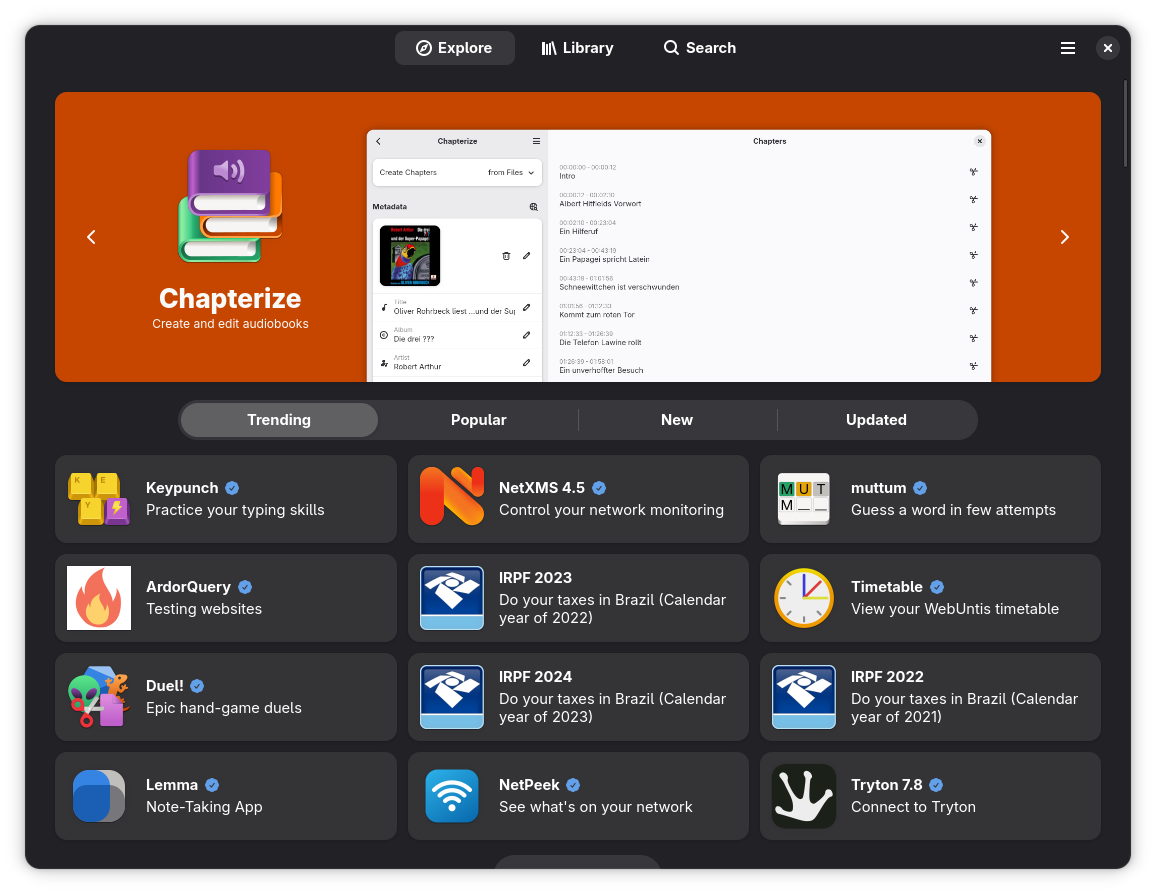1156x894 pixels.
Task: Click 'Practice your typing skills' text
Action: pyautogui.click(x=235, y=510)
